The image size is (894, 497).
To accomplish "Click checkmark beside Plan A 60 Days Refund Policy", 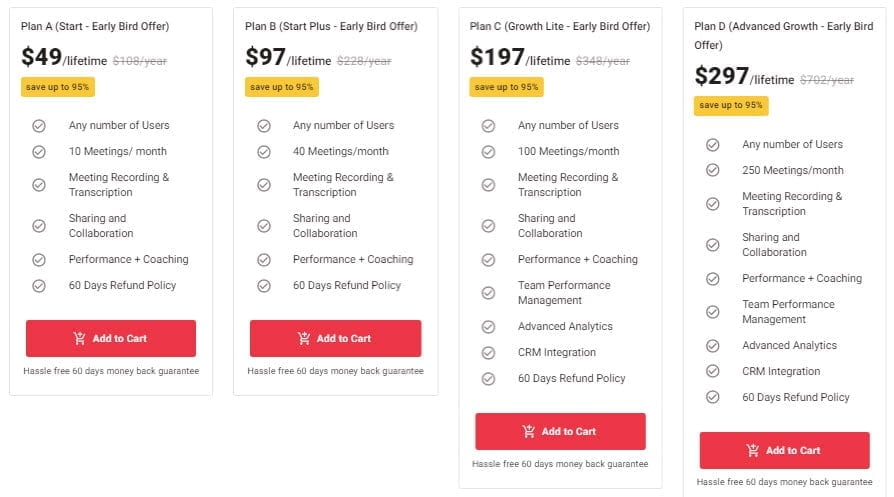I will click(x=39, y=286).
